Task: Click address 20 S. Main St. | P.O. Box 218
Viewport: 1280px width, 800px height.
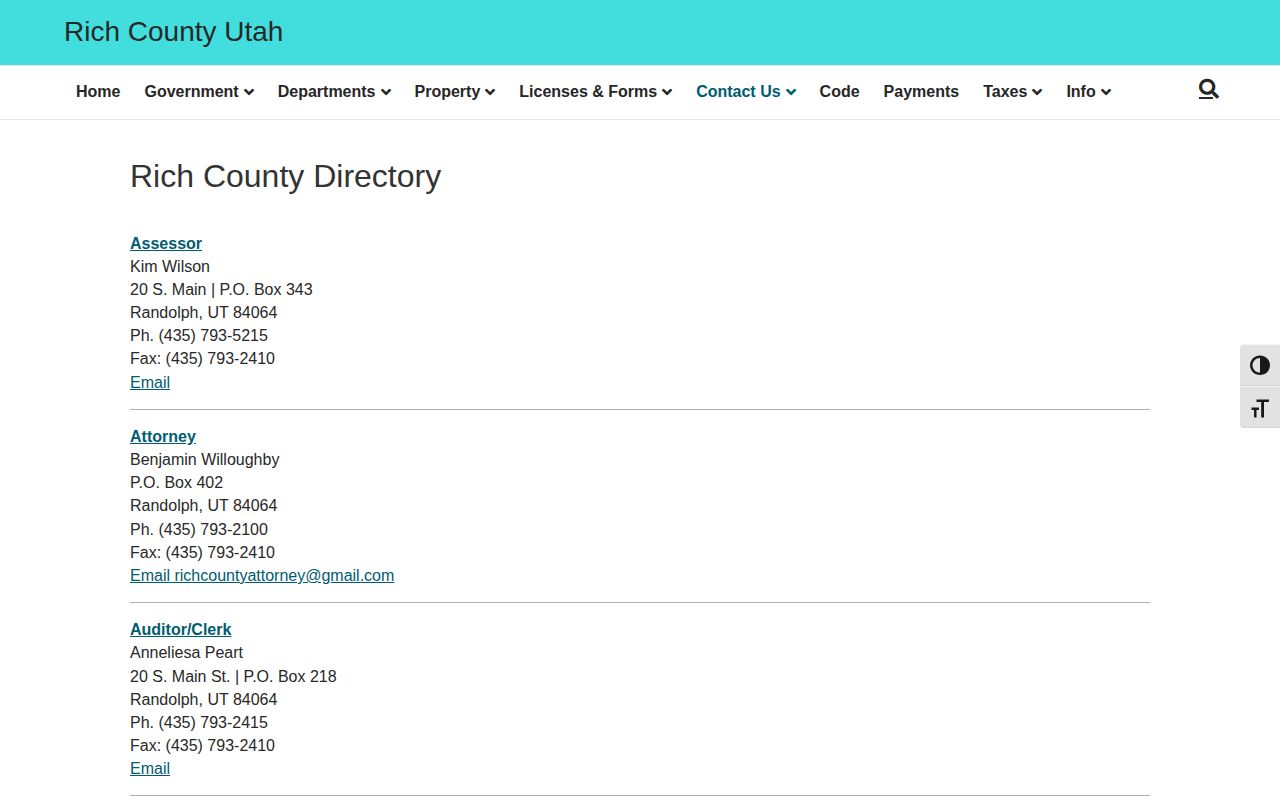Action: coord(233,676)
